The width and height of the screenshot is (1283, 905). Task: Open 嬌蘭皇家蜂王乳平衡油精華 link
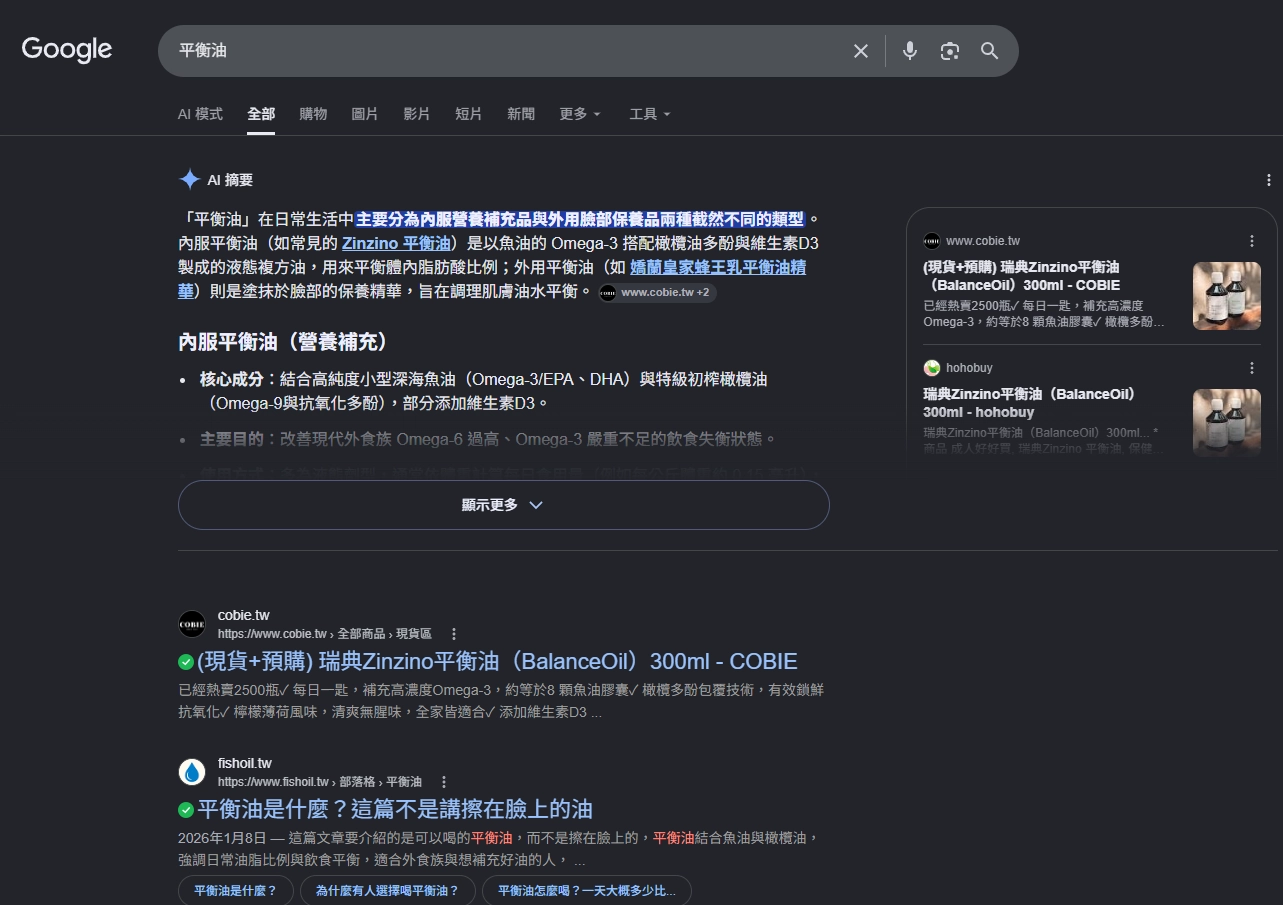[x=718, y=267]
